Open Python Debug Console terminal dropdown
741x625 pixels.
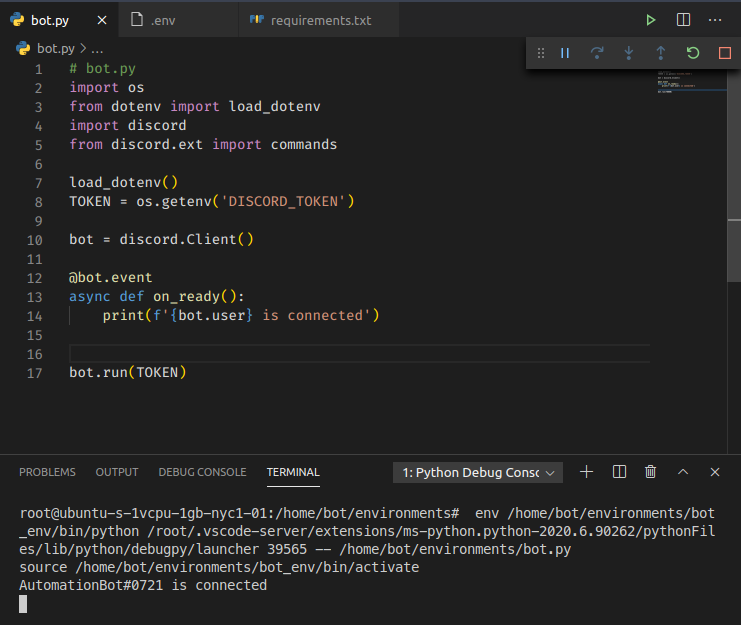point(478,472)
